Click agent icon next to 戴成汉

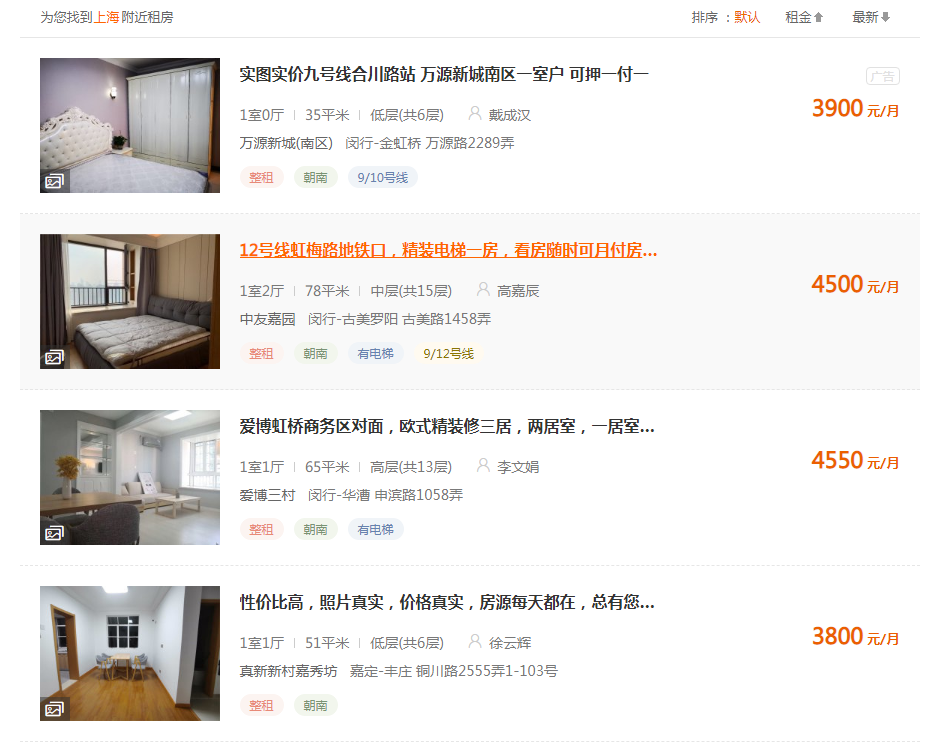coord(475,113)
